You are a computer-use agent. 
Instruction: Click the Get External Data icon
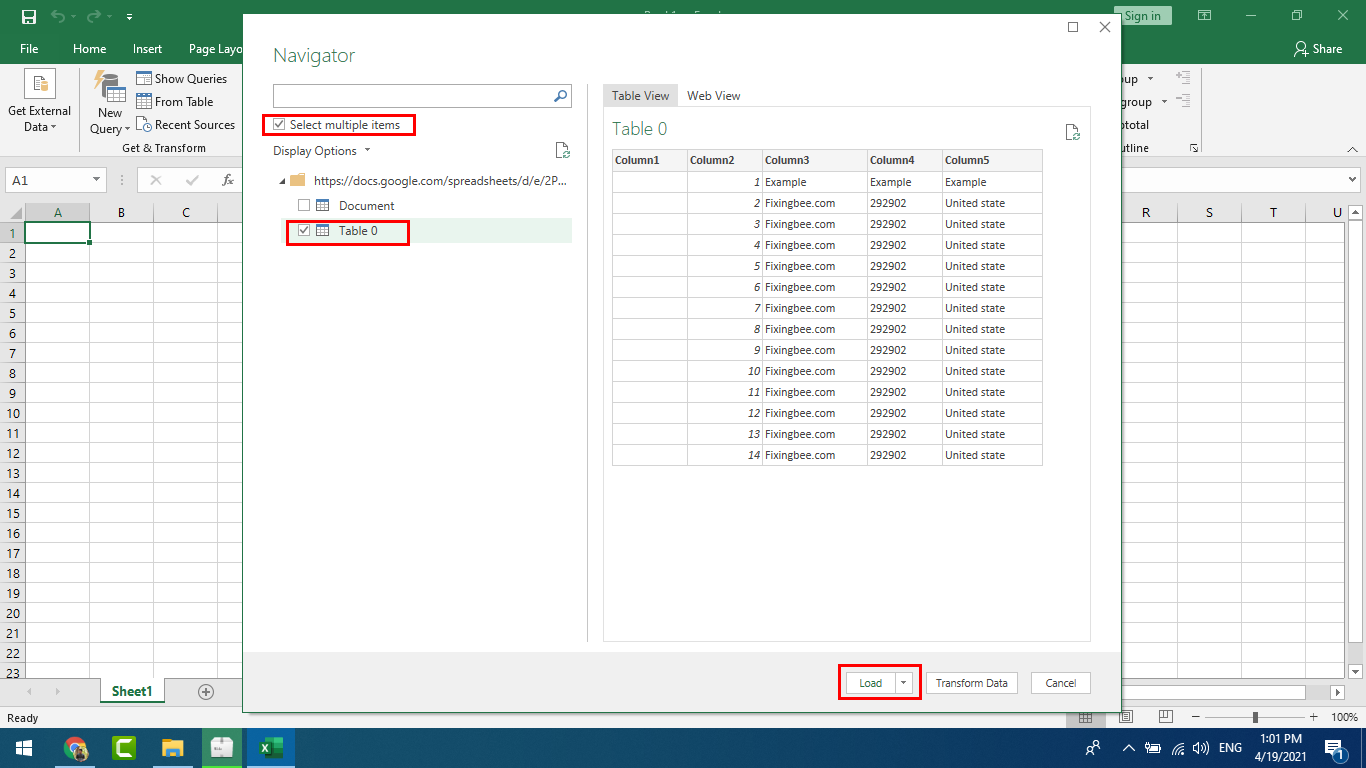[40, 85]
